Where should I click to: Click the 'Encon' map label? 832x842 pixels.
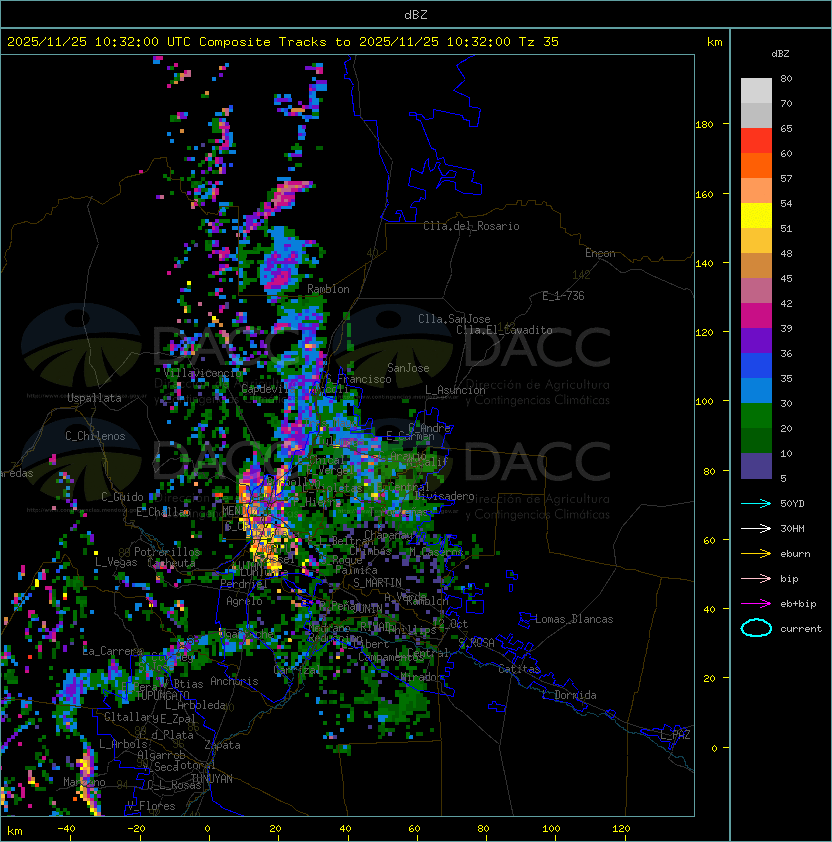click(x=600, y=253)
